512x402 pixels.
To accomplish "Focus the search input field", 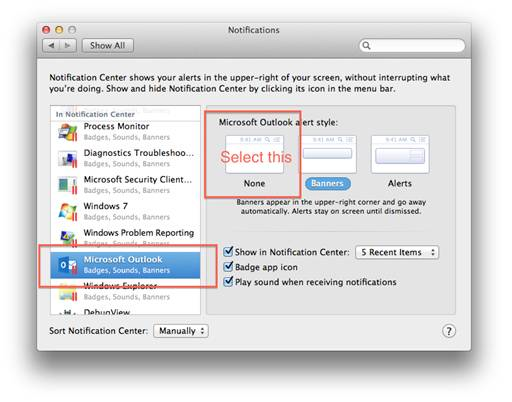I will (x=412, y=45).
